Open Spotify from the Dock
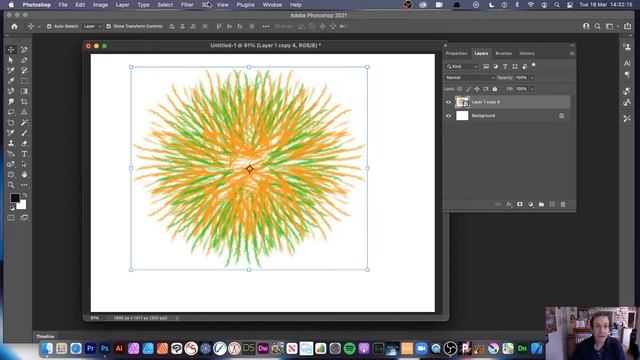Screen dimensions: 640x360 349,349
